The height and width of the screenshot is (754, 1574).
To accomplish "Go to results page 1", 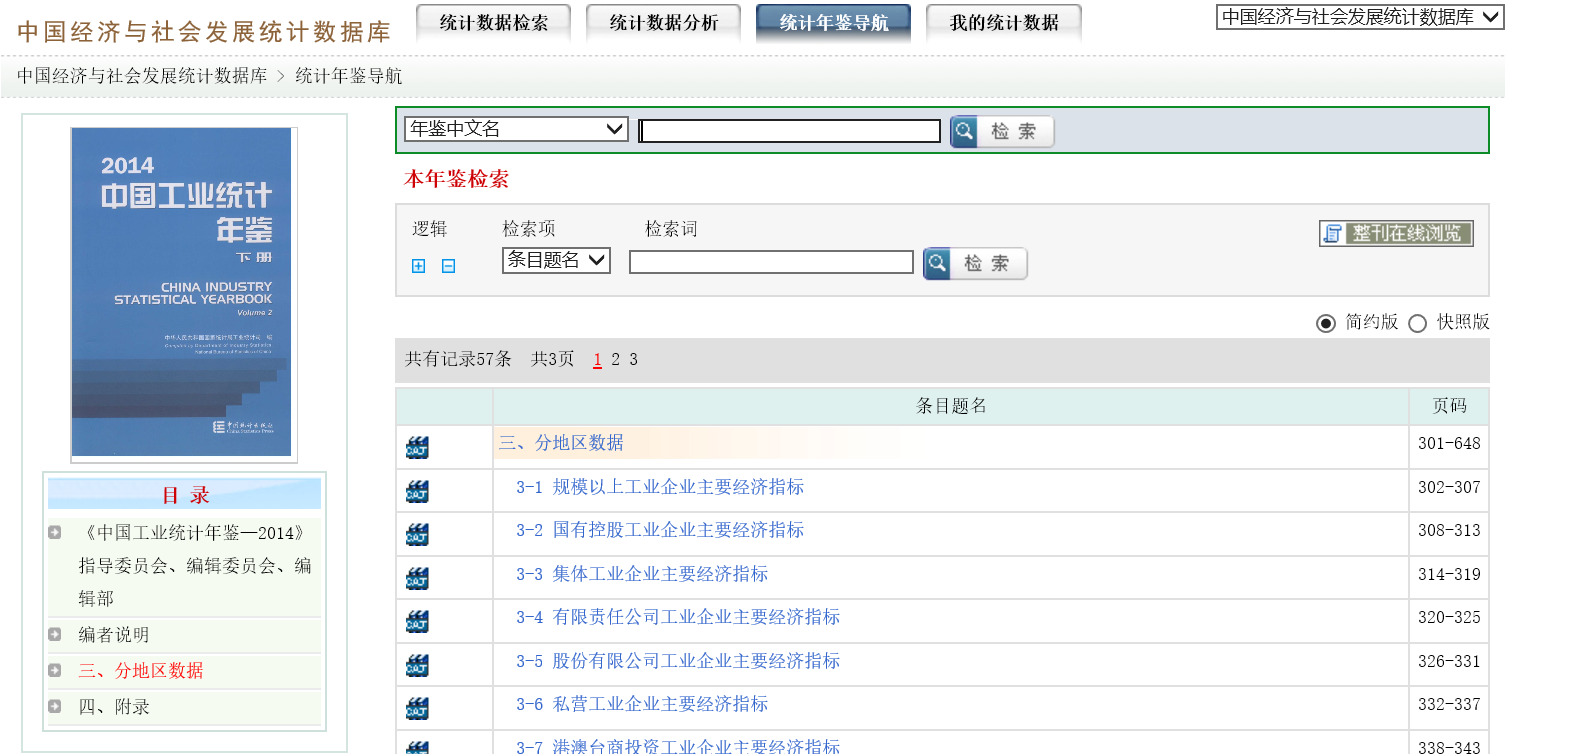I will (597, 360).
